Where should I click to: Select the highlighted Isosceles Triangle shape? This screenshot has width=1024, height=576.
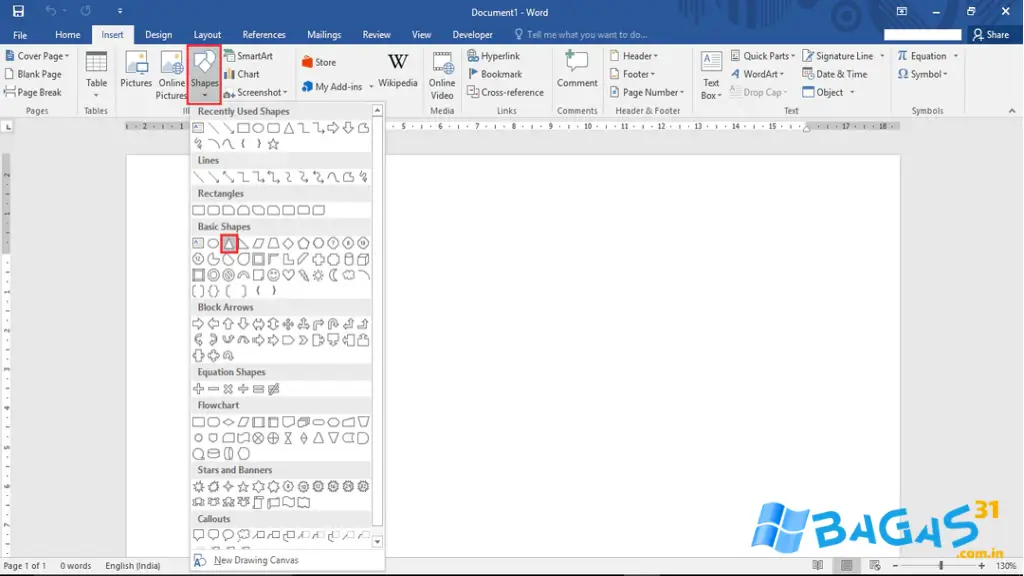coord(229,243)
